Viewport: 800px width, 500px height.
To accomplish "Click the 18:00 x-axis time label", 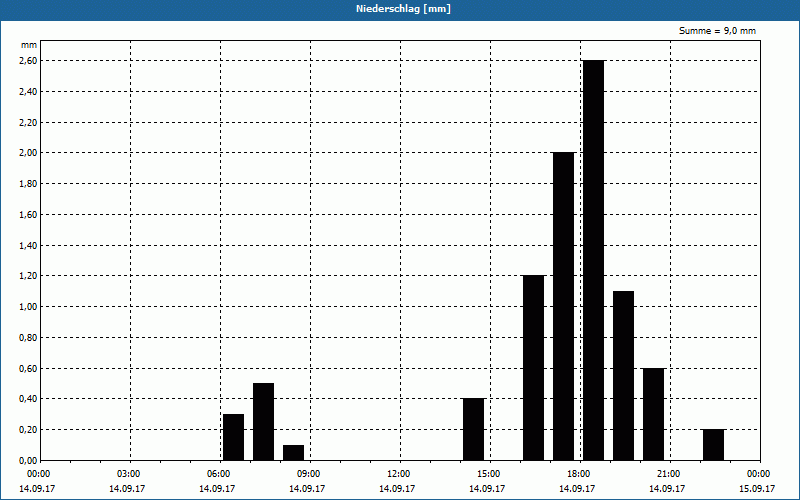I will tap(579, 474).
